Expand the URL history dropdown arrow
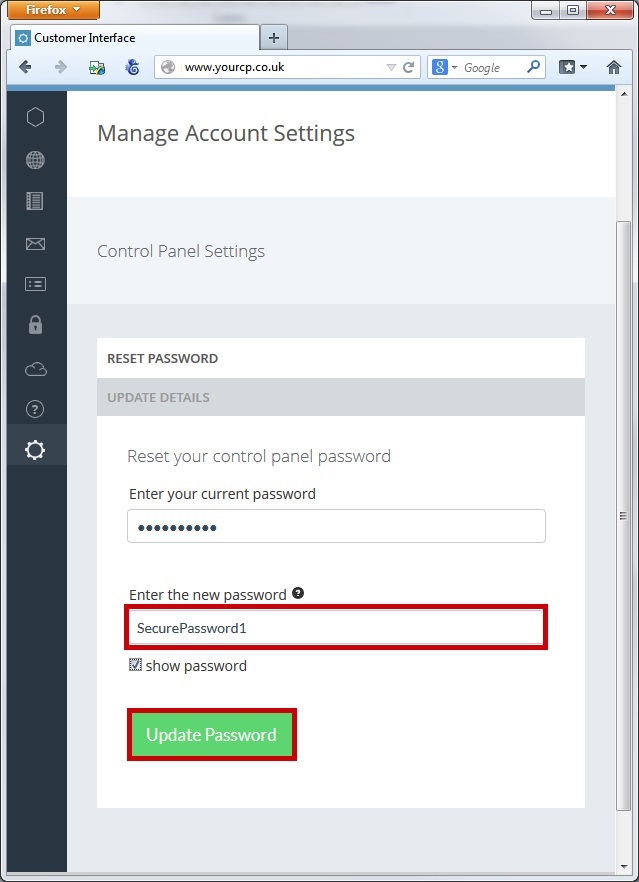 tap(391, 68)
